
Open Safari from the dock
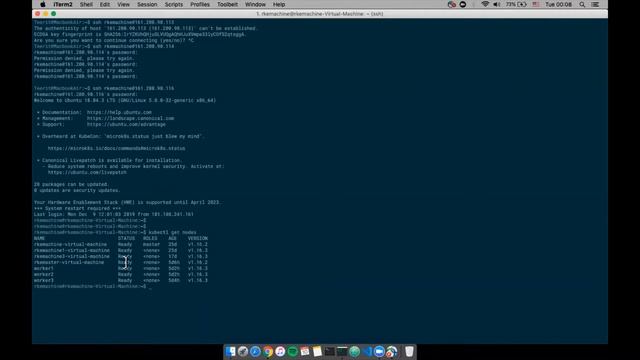coord(256,351)
